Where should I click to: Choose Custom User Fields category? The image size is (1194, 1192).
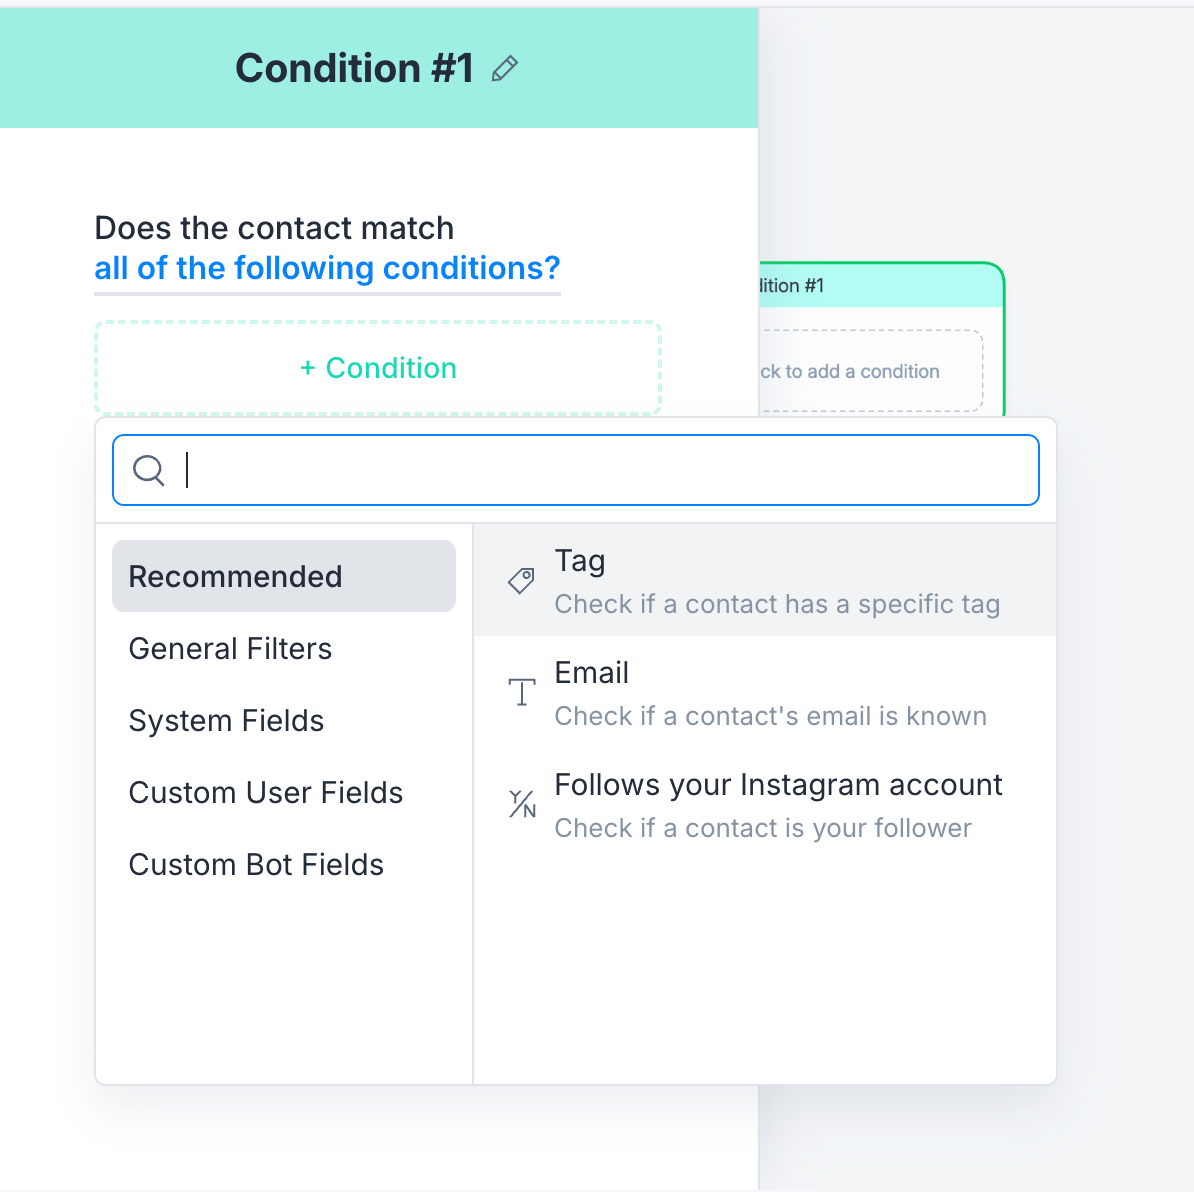[266, 793]
